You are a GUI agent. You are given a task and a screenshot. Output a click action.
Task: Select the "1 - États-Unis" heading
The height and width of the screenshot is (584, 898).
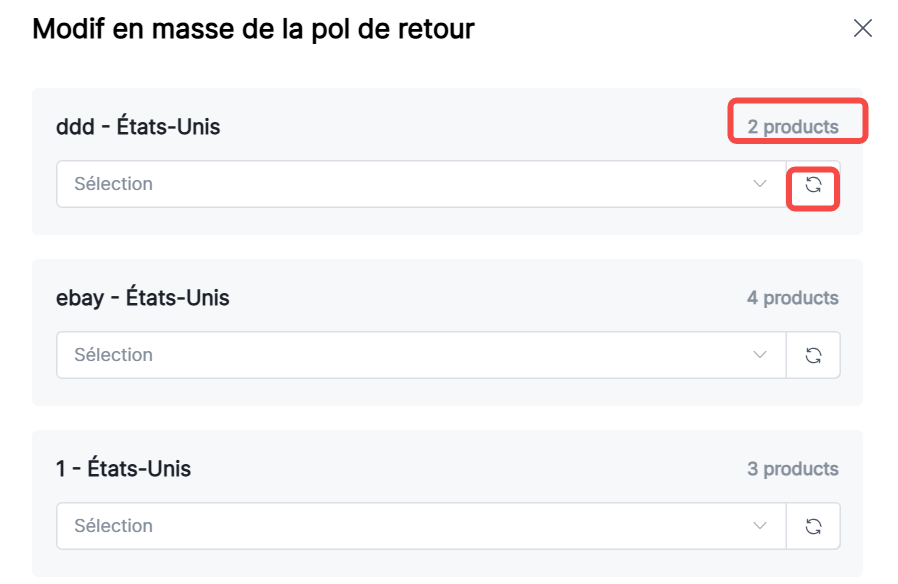[x=123, y=469]
